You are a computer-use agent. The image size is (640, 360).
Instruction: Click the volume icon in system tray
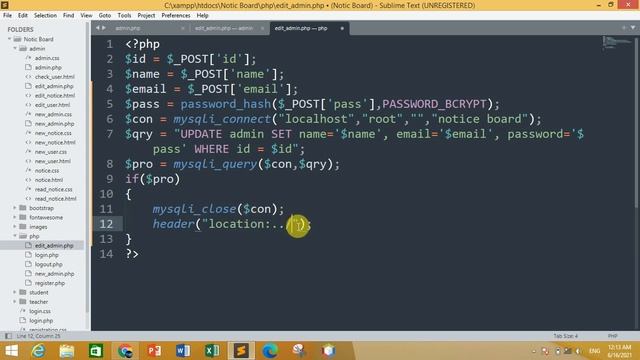(578, 351)
